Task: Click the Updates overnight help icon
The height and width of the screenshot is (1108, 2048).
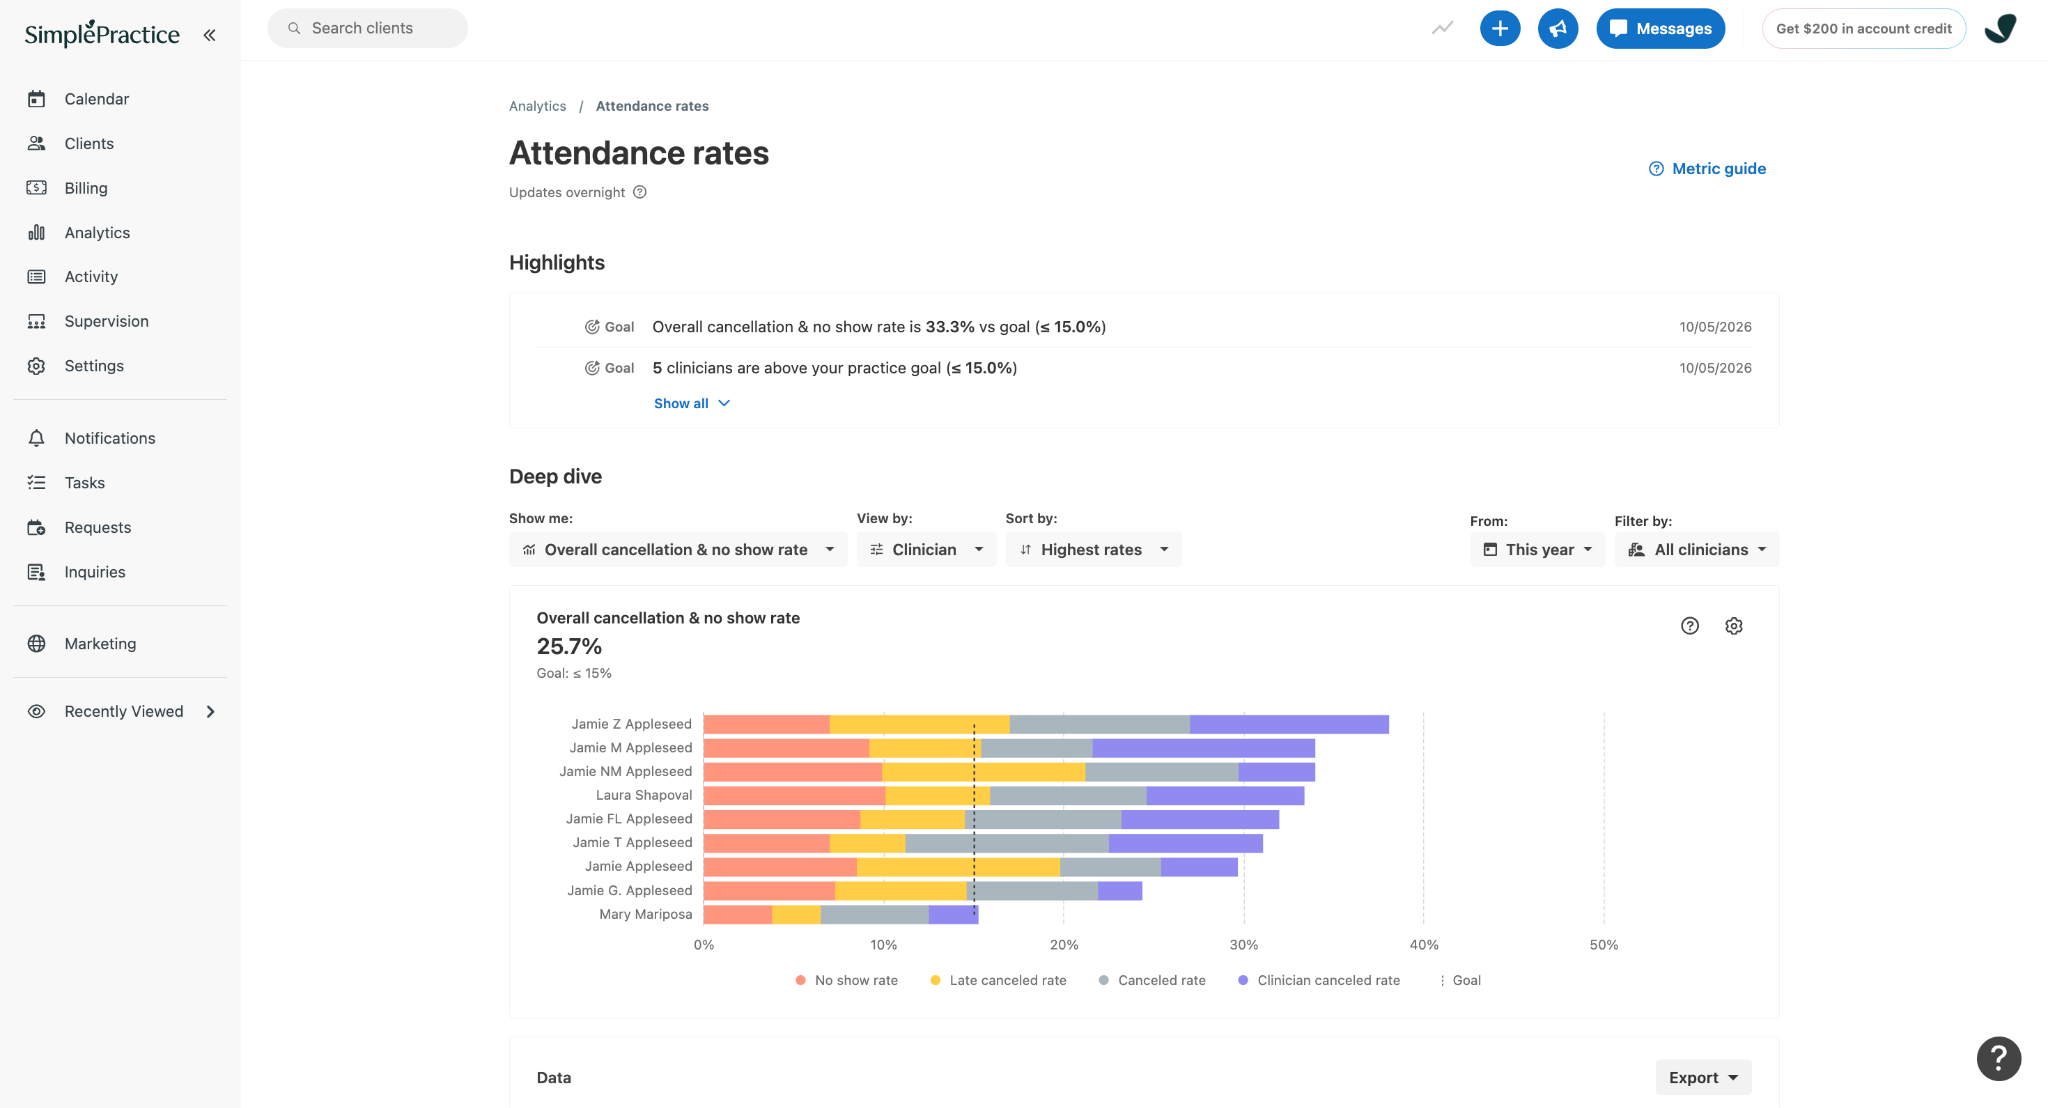Action: coord(640,192)
